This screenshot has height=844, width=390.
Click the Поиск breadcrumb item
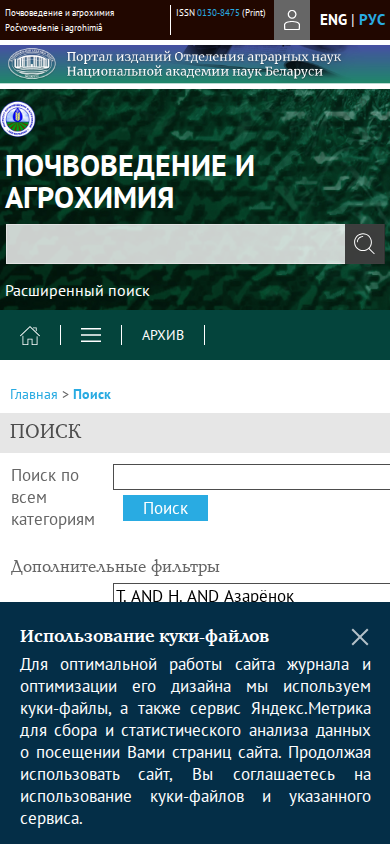pyautogui.click(x=92, y=395)
